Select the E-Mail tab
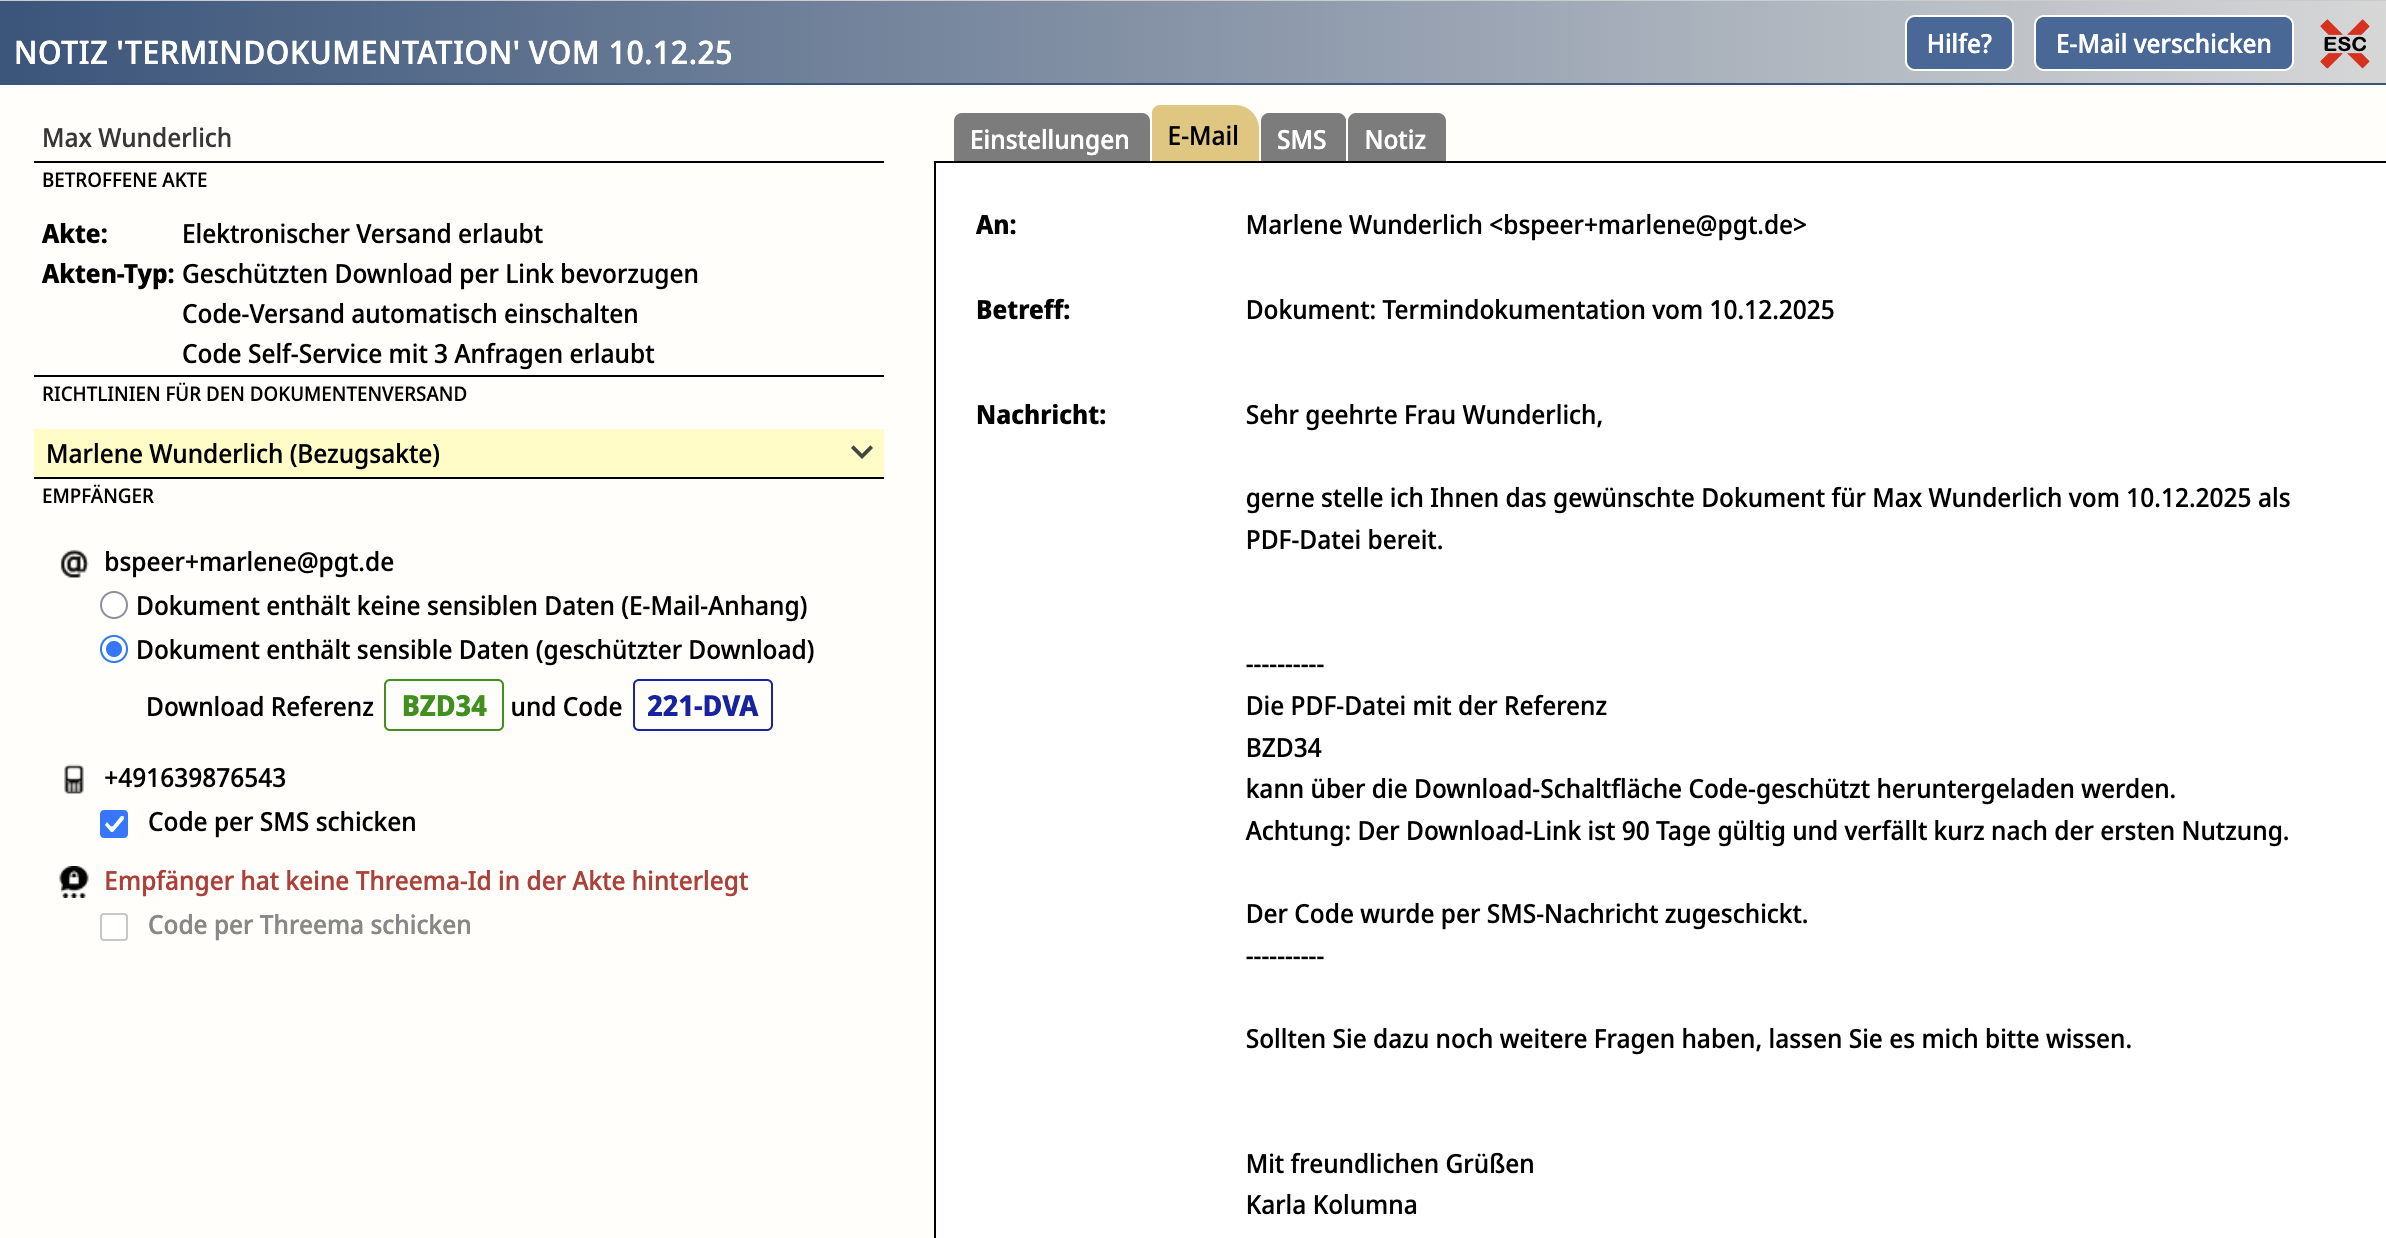 point(1203,136)
